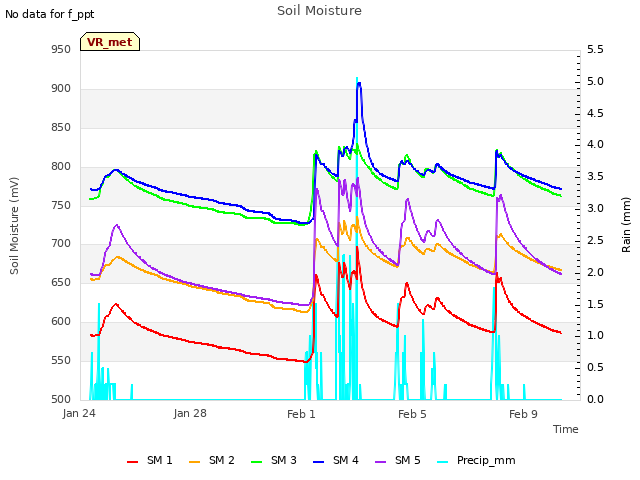Click the Rain (mm) axis label
This screenshot has height=480, width=640.
[x=626, y=225]
